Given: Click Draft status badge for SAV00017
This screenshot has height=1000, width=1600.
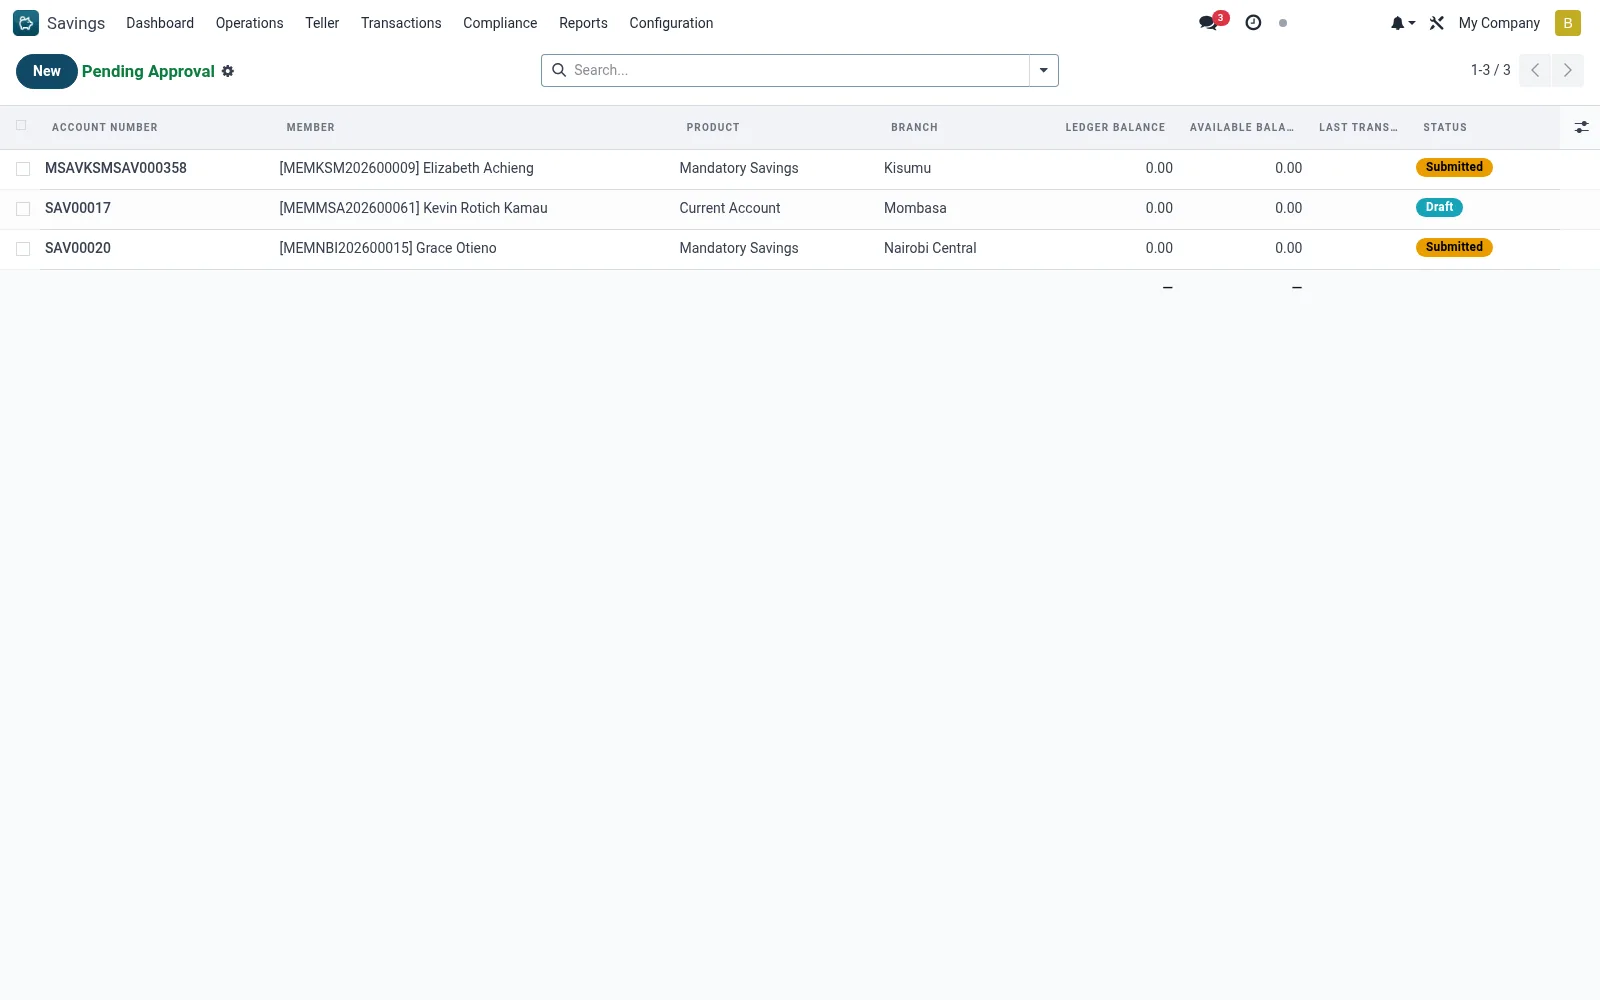Looking at the screenshot, I should pos(1439,207).
